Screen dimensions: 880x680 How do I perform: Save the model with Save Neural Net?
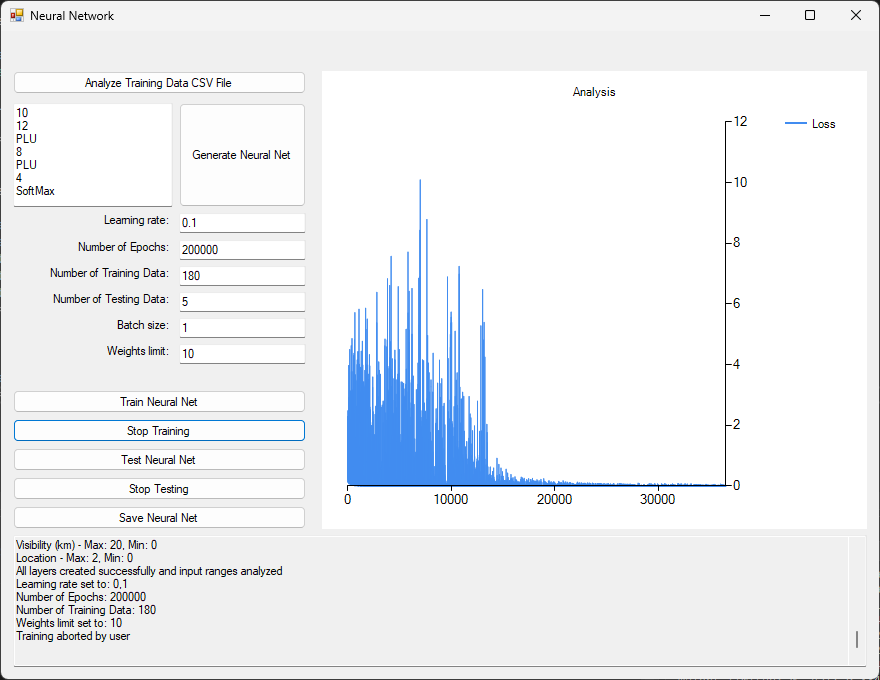tap(159, 518)
